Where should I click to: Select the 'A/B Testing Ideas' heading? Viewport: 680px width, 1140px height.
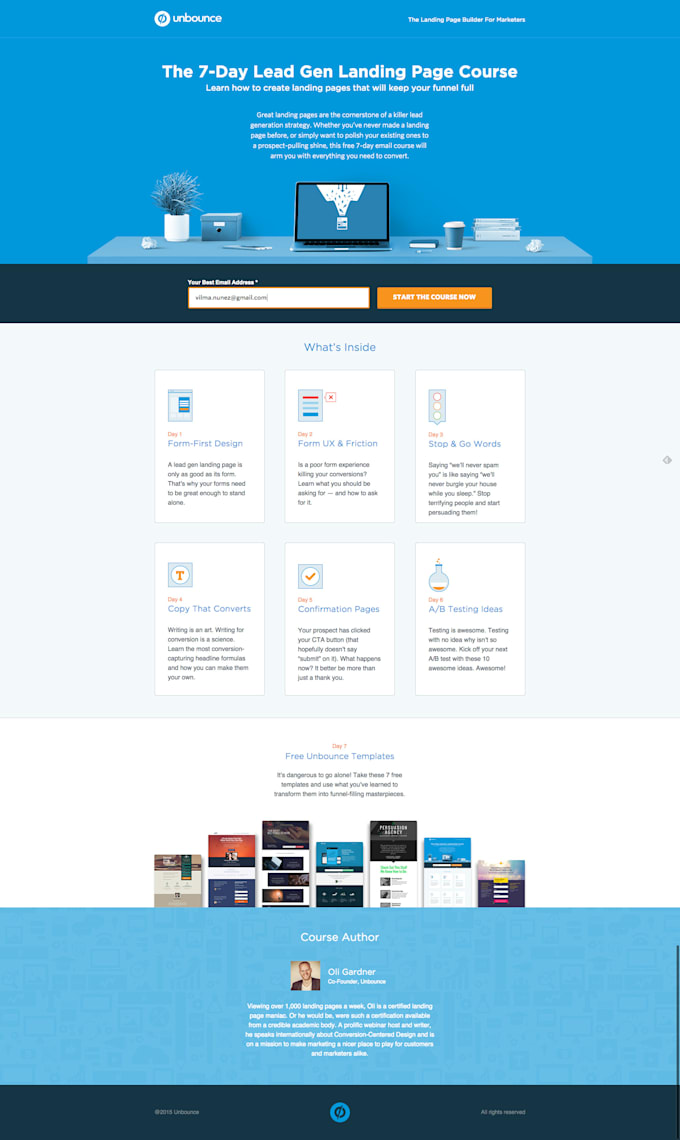(465, 609)
